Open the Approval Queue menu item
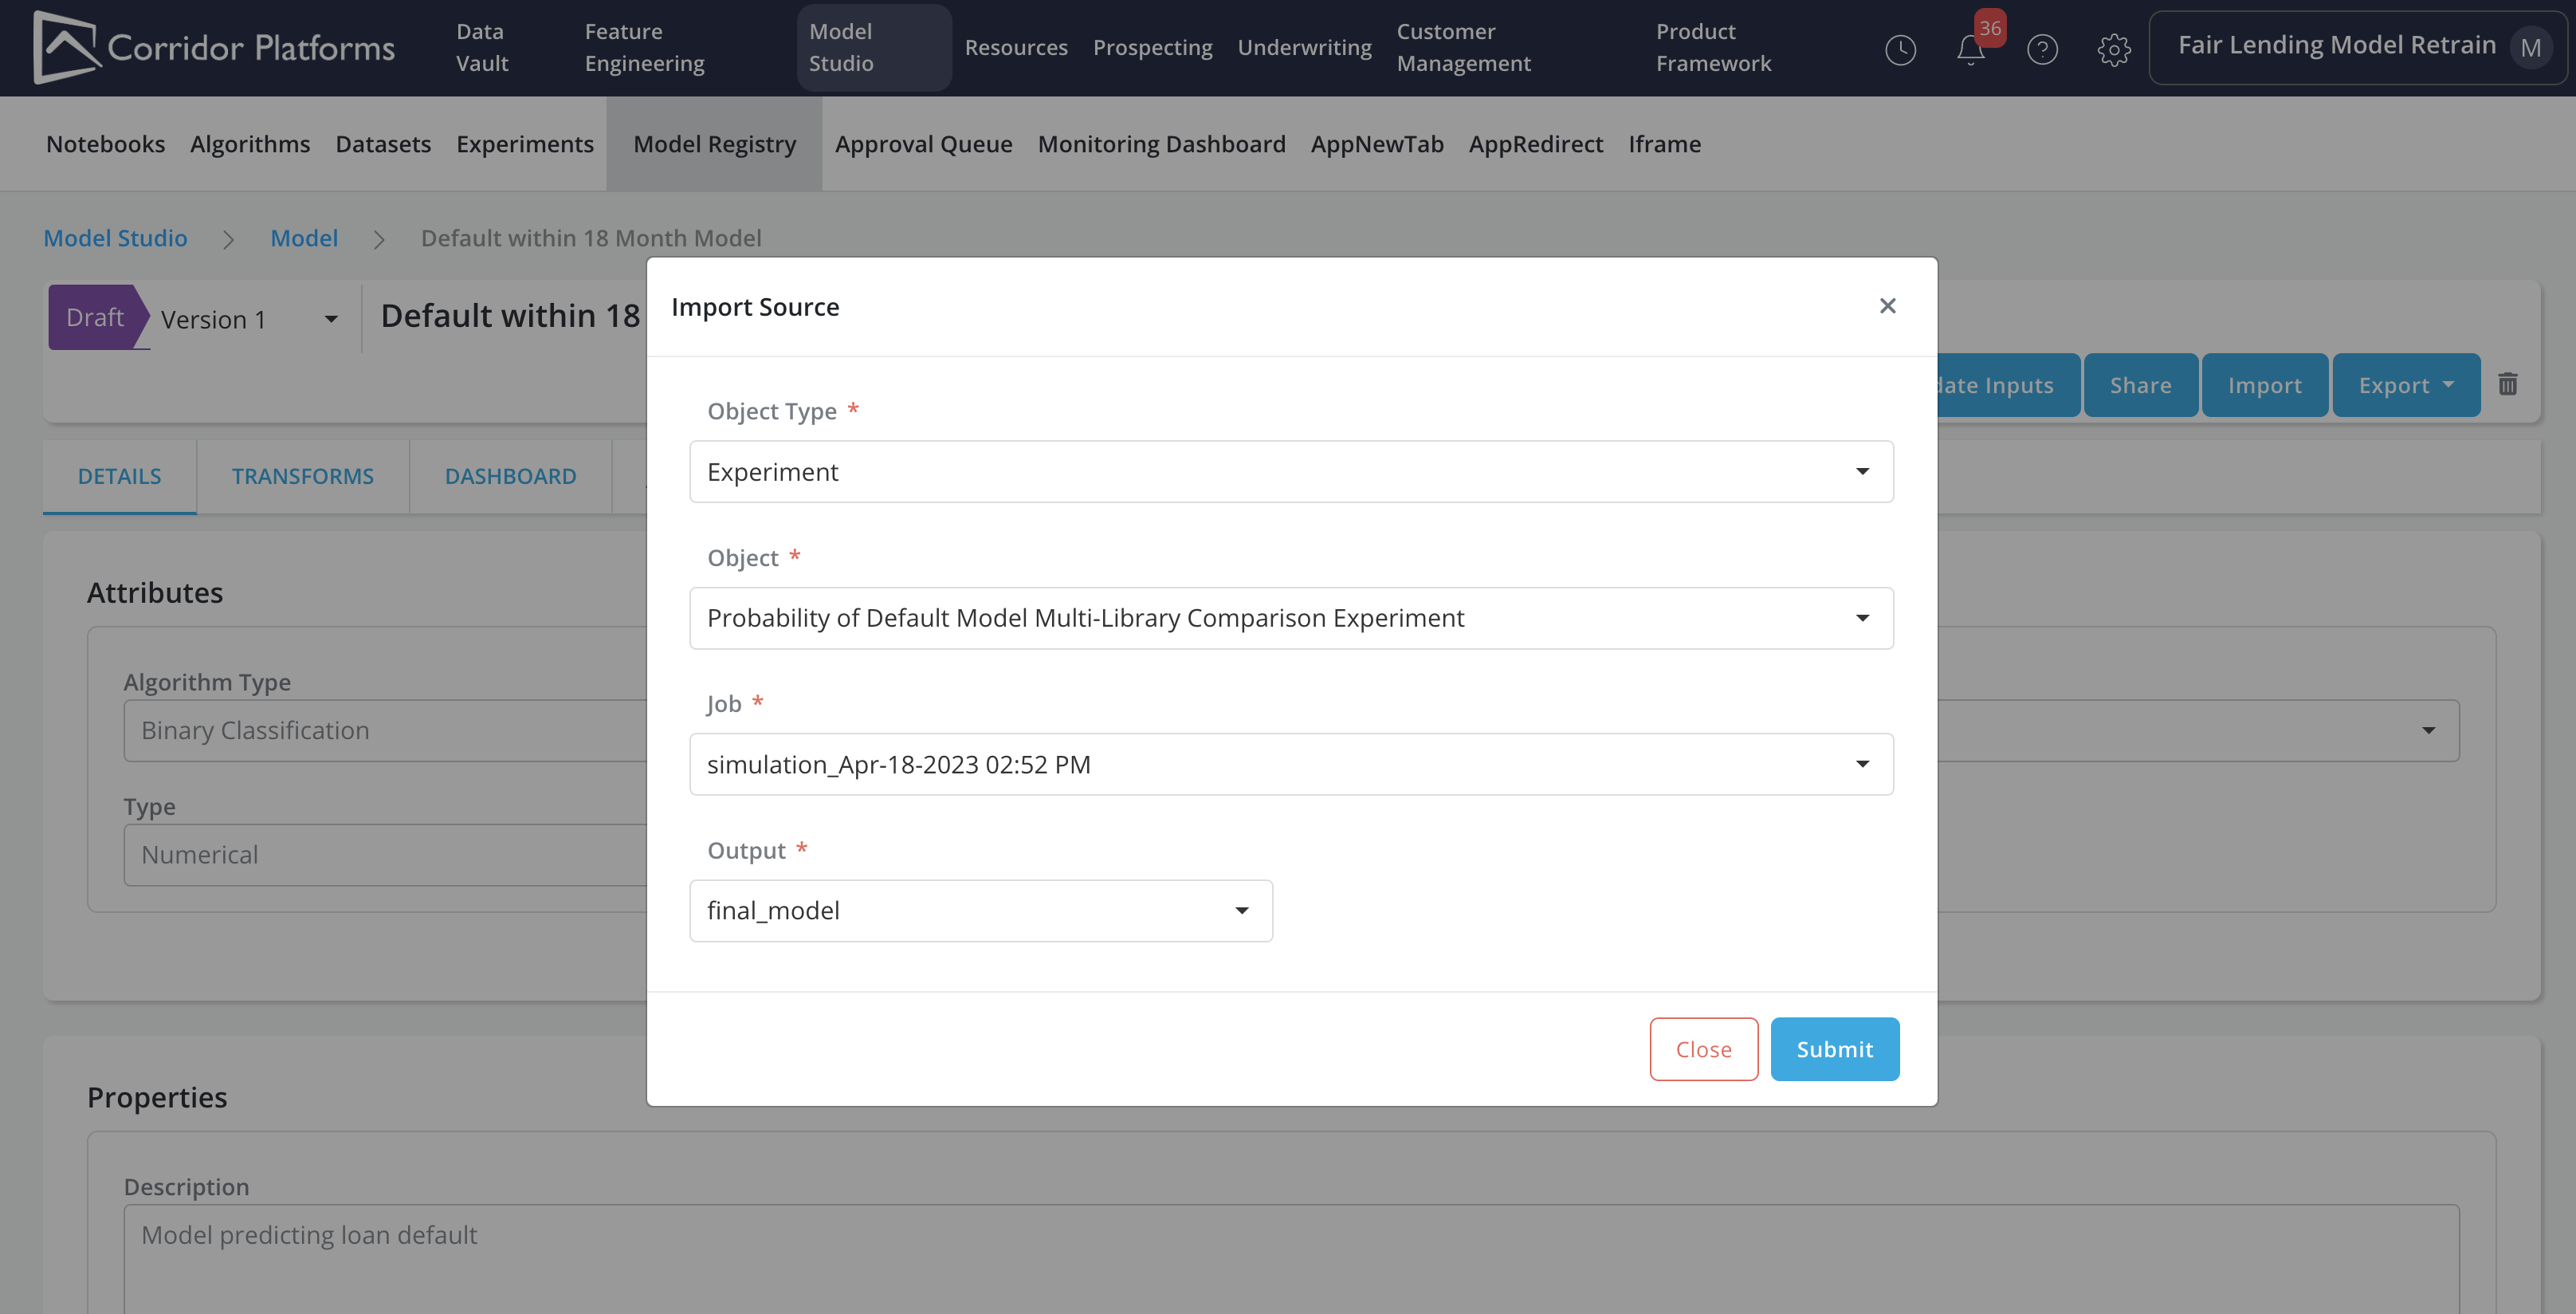The width and height of the screenshot is (2576, 1314). coord(923,144)
